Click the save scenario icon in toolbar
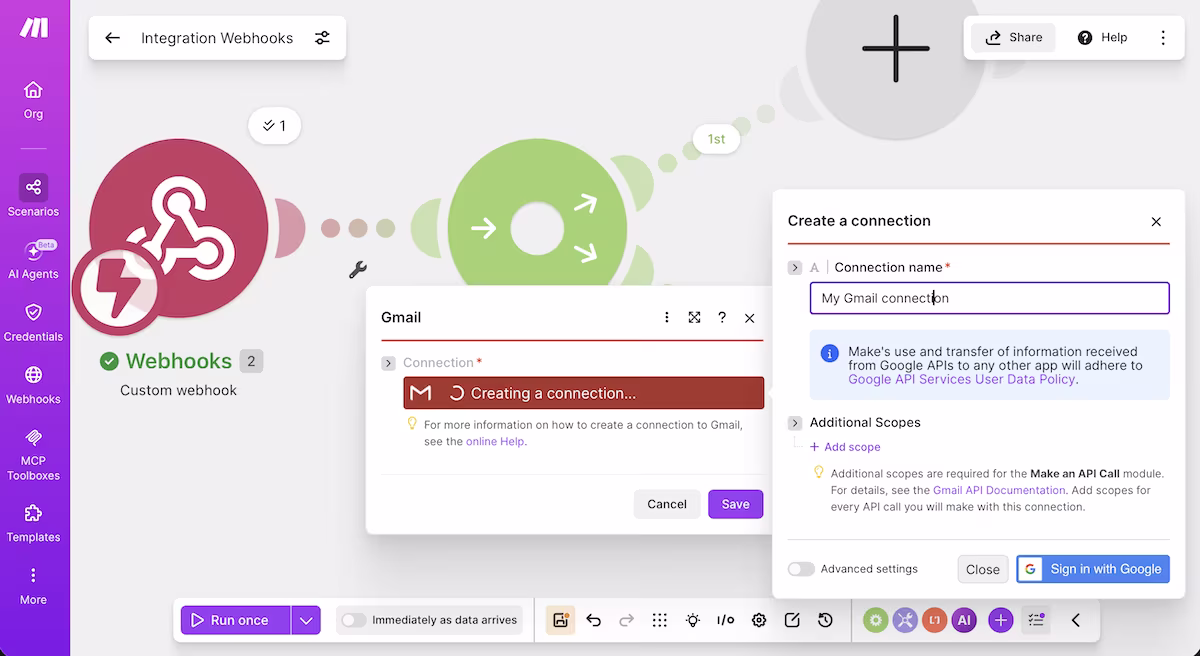This screenshot has width=1200, height=656. tap(560, 620)
